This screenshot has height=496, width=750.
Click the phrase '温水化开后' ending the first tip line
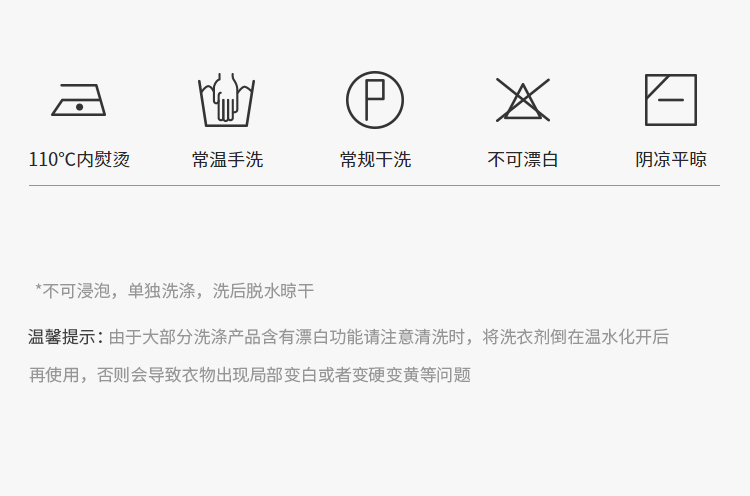click(627, 337)
